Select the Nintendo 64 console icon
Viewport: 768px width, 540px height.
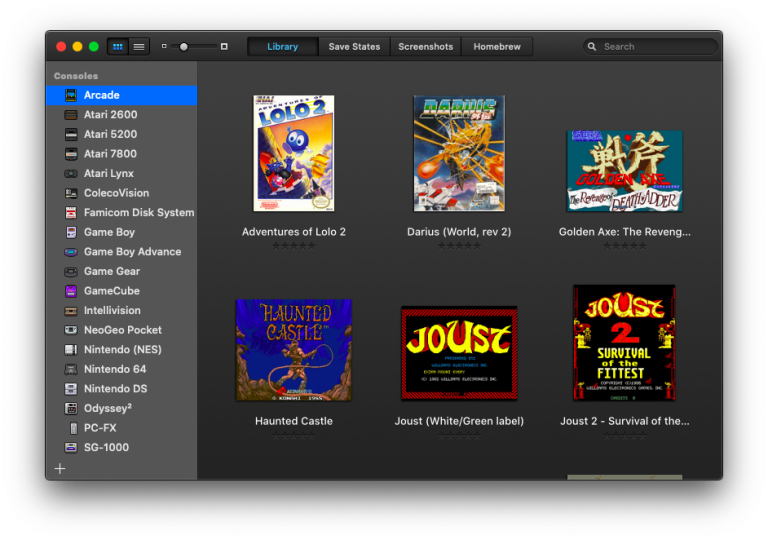71,369
